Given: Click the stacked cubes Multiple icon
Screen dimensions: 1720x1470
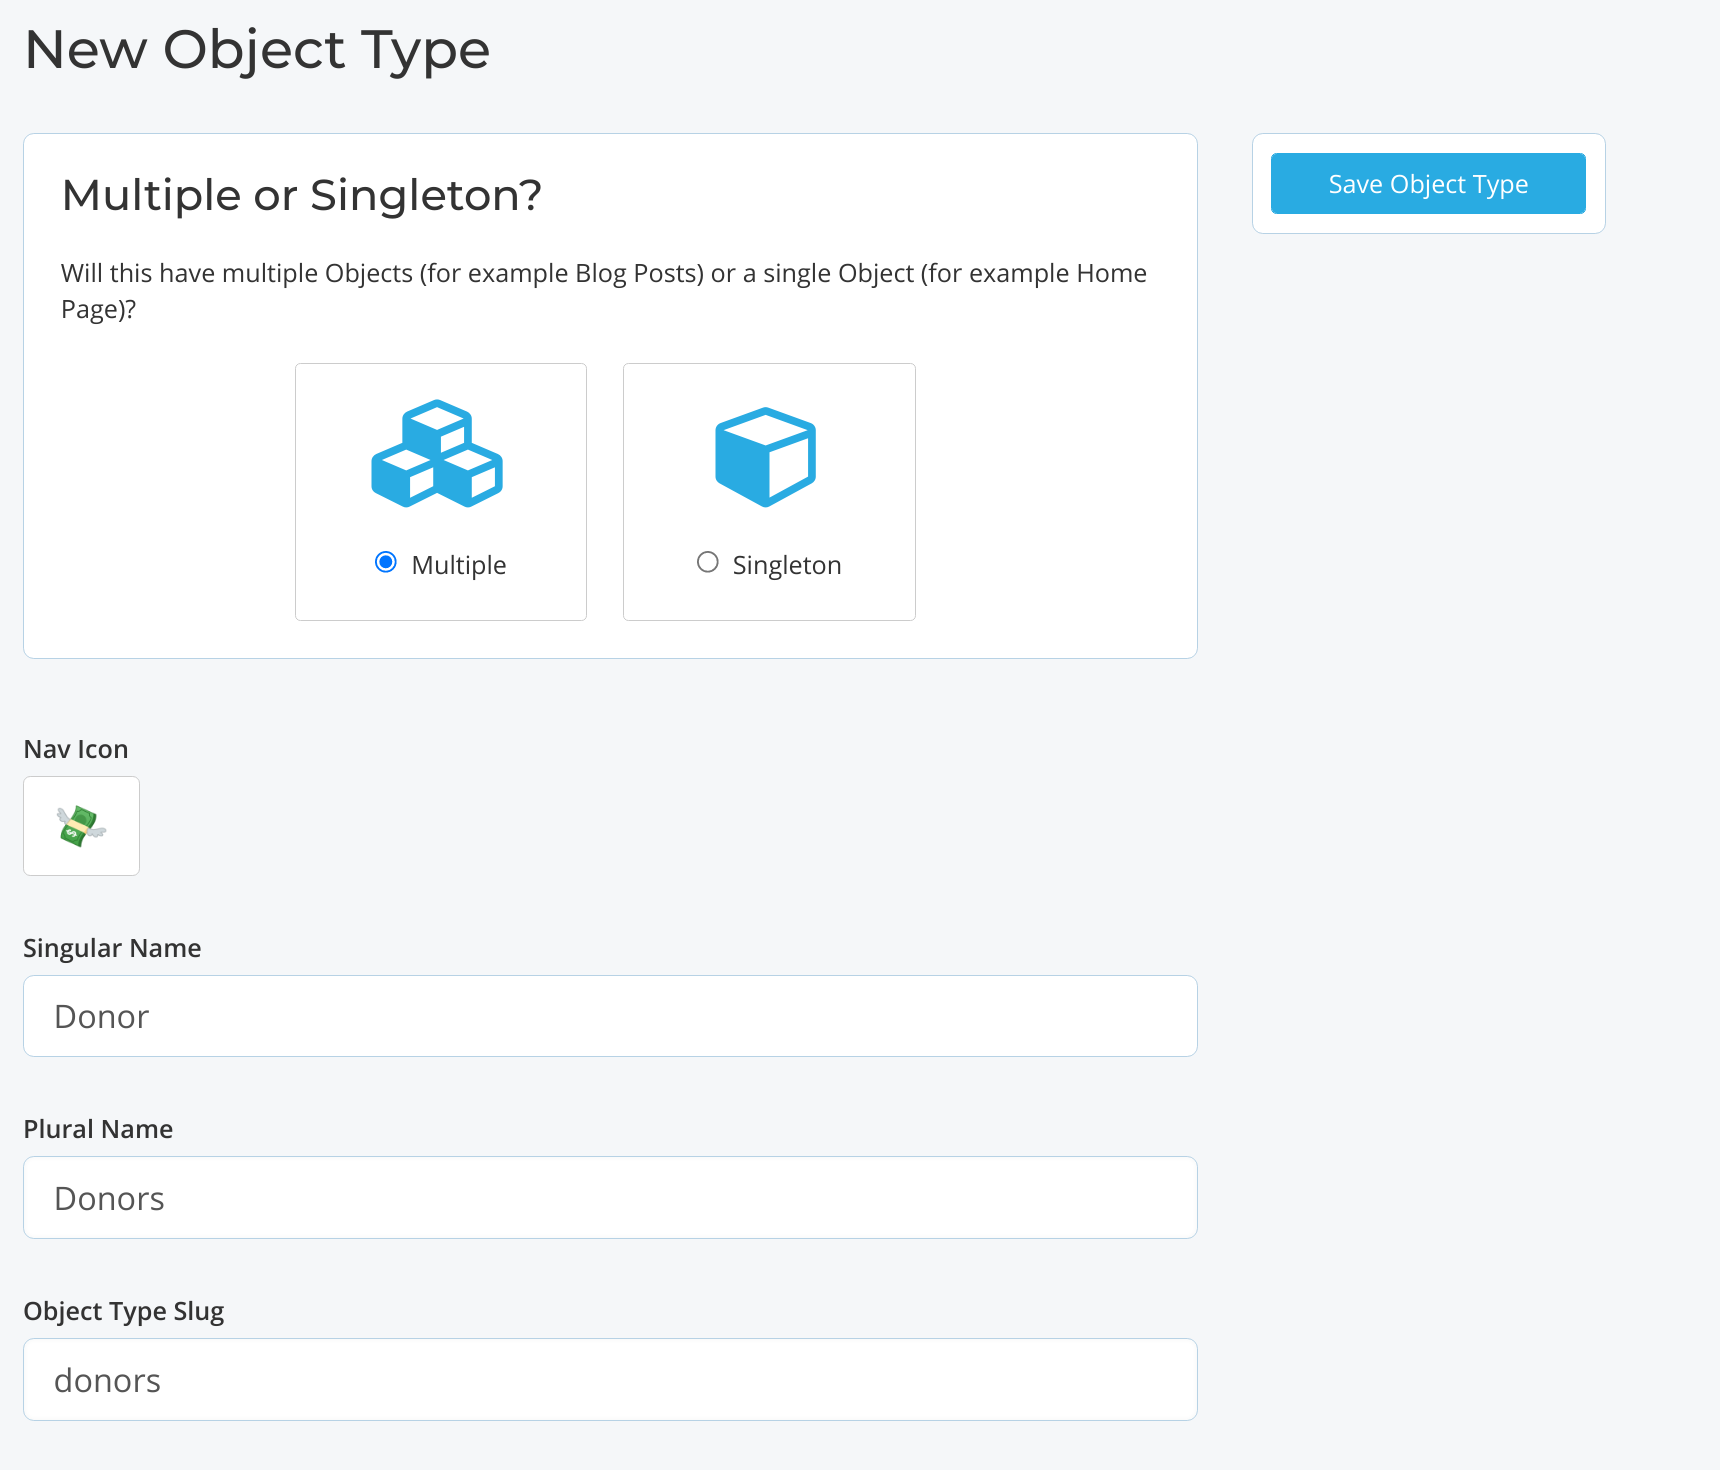Looking at the screenshot, I should pos(437,453).
